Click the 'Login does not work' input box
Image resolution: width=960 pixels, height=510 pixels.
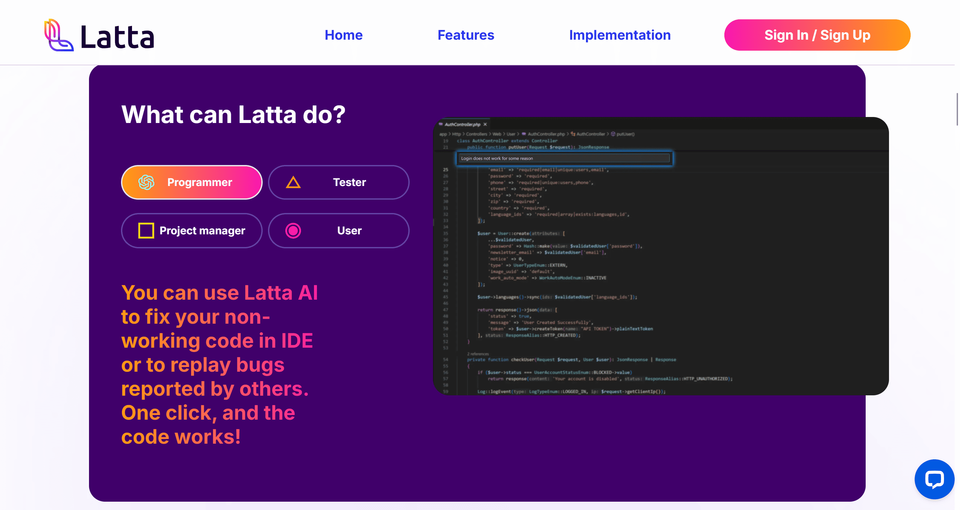point(565,158)
